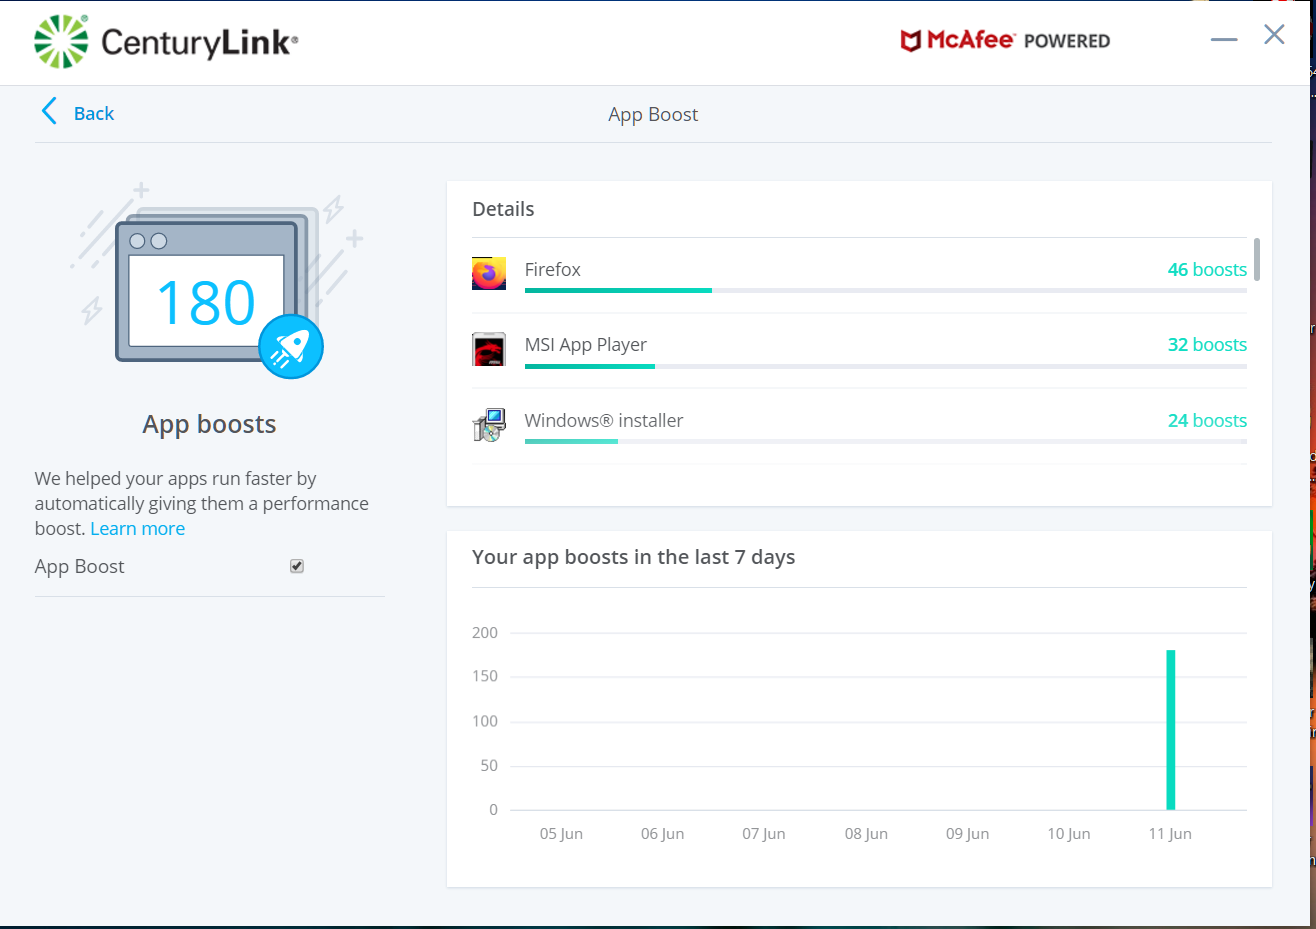
Task: Minimize the CenturyLink window
Action: (1224, 39)
